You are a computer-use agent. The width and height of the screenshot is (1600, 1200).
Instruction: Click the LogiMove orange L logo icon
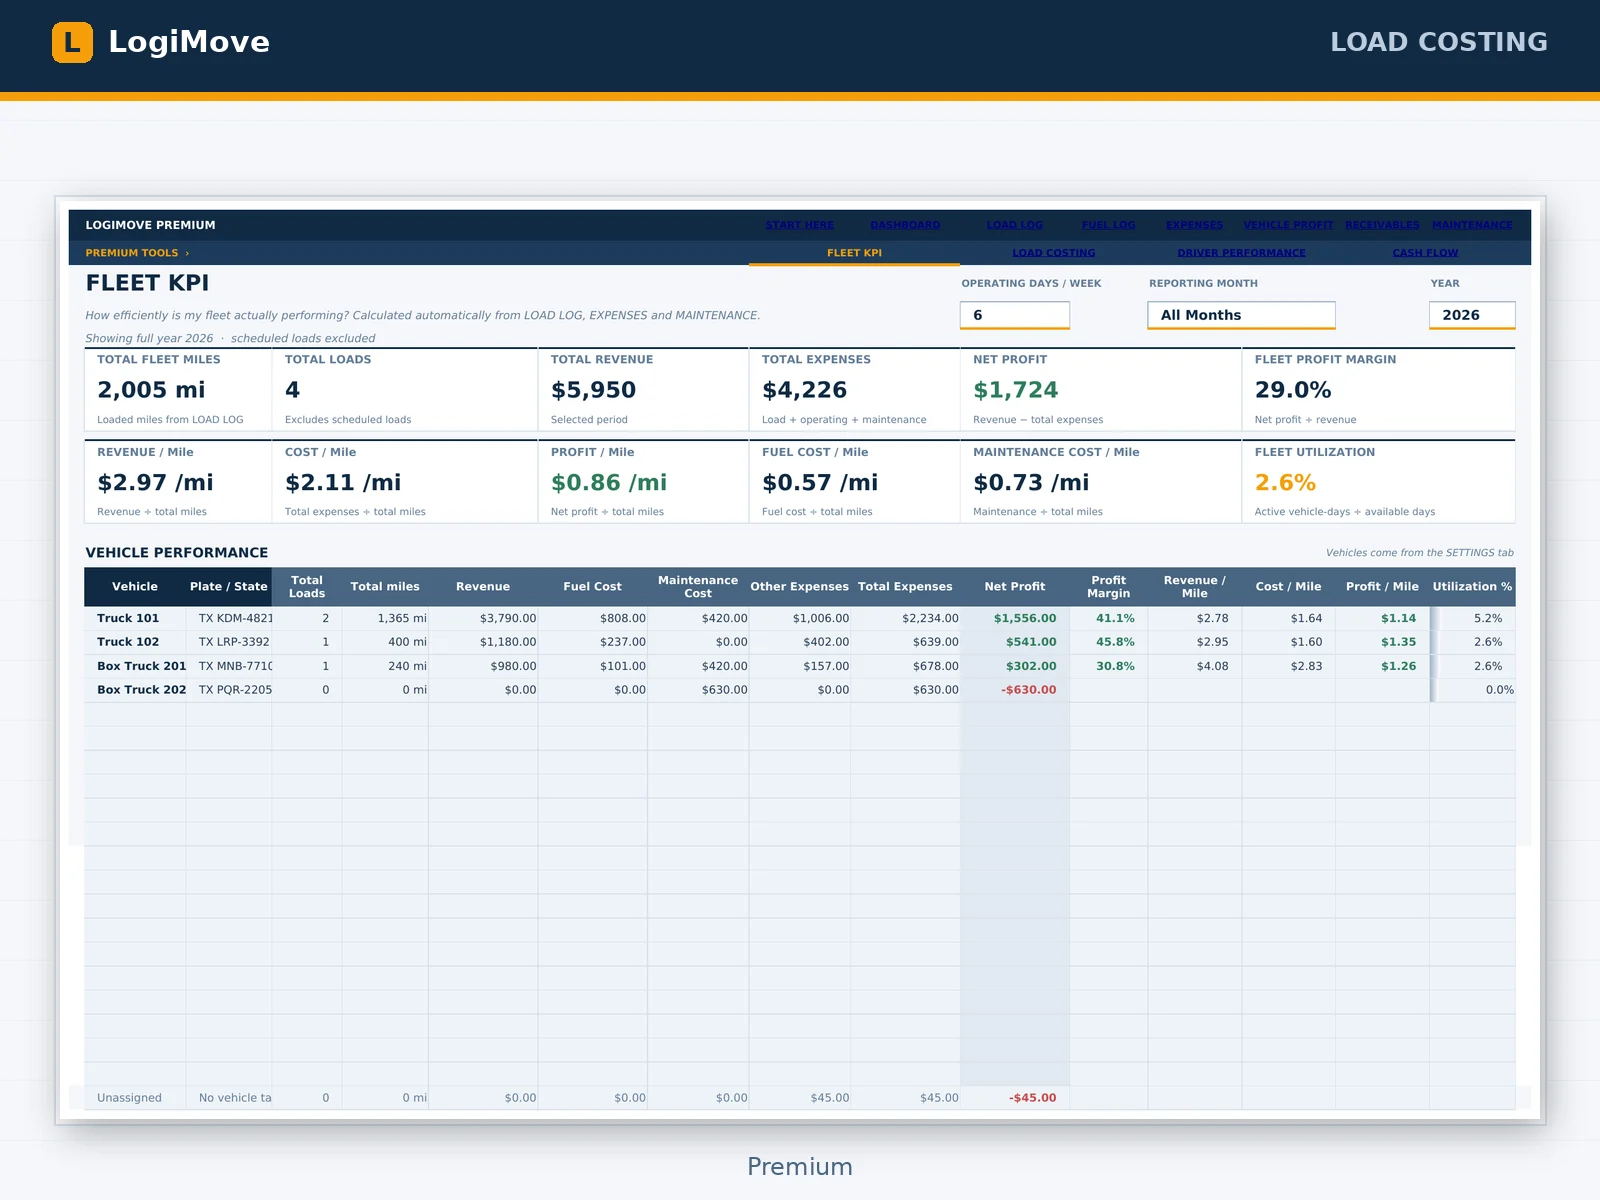coord(72,42)
